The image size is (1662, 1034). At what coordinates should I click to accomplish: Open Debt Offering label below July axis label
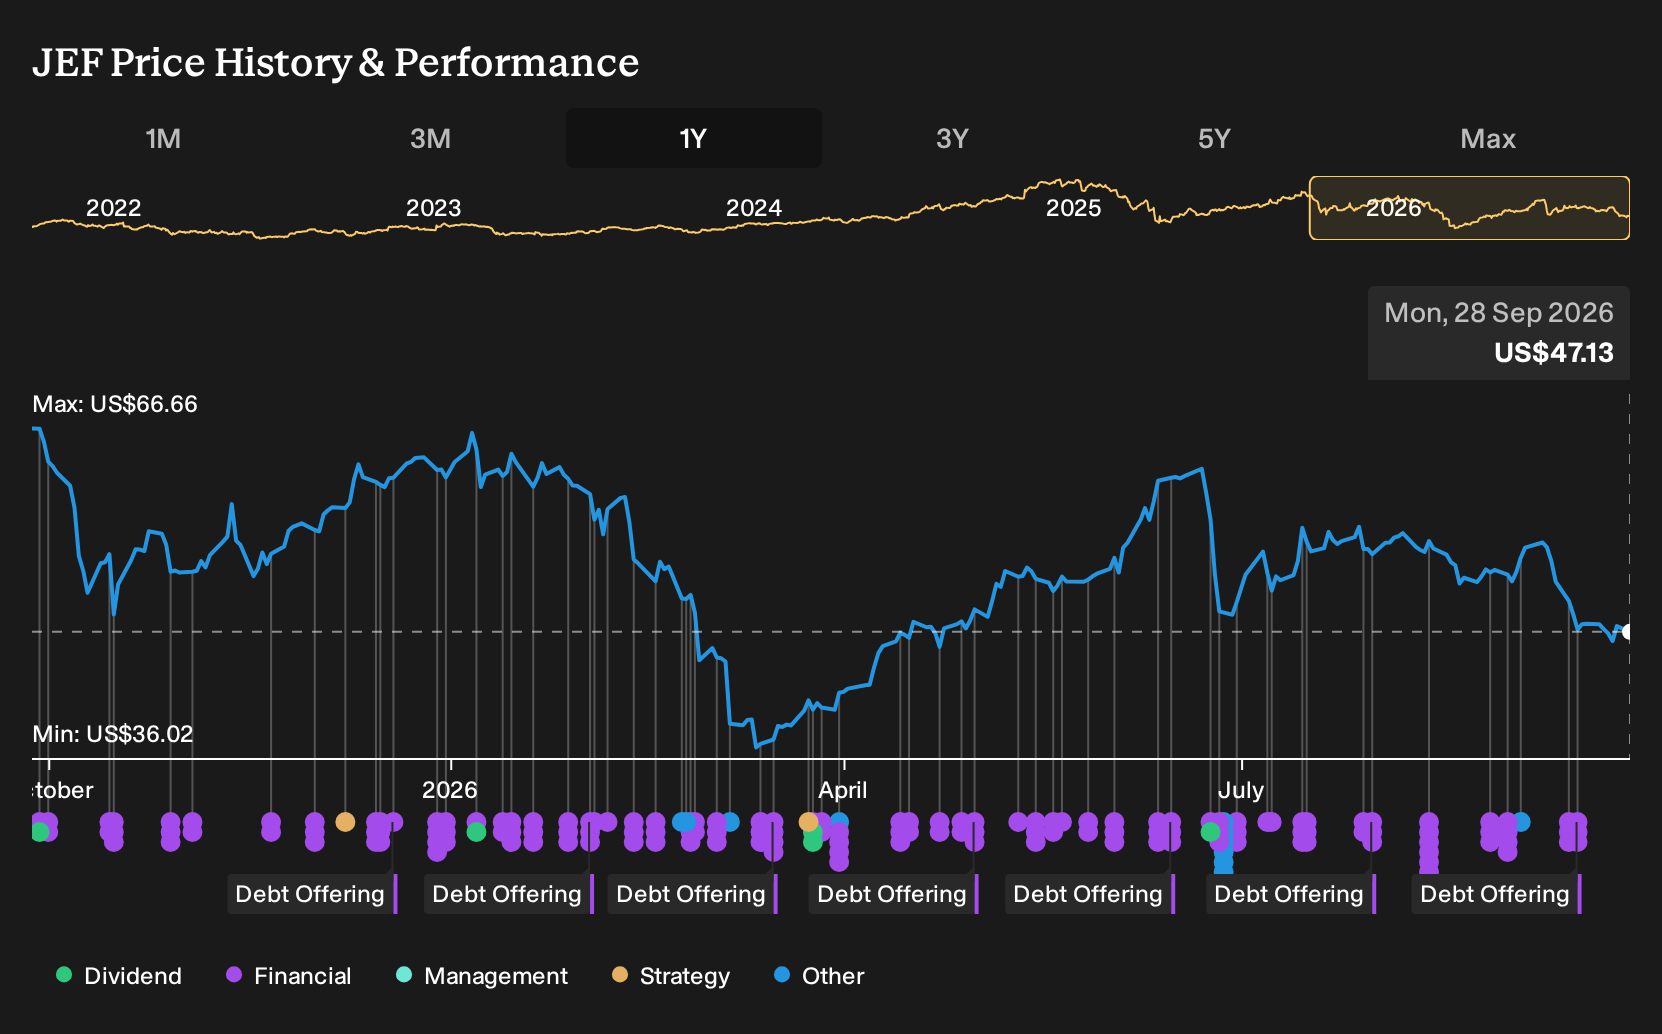point(1291,894)
